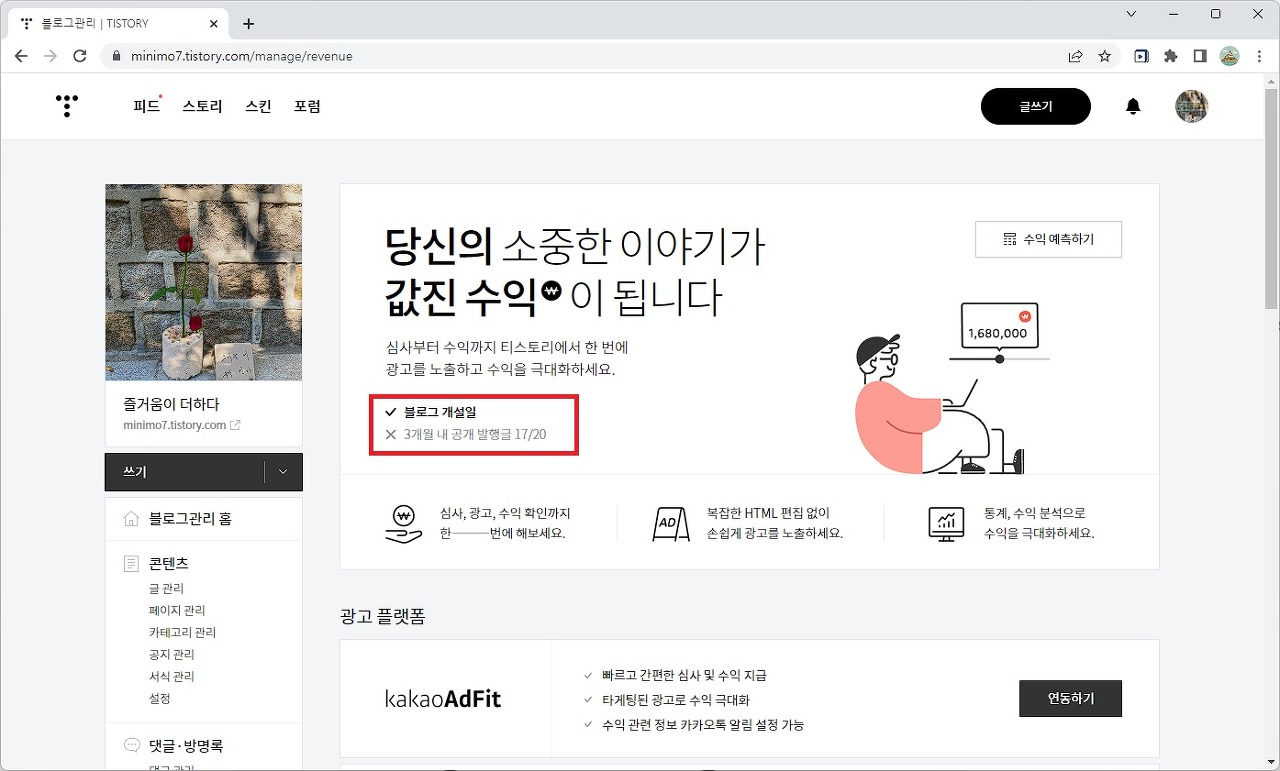
Task: Open the Tistory logo home
Action: point(66,106)
